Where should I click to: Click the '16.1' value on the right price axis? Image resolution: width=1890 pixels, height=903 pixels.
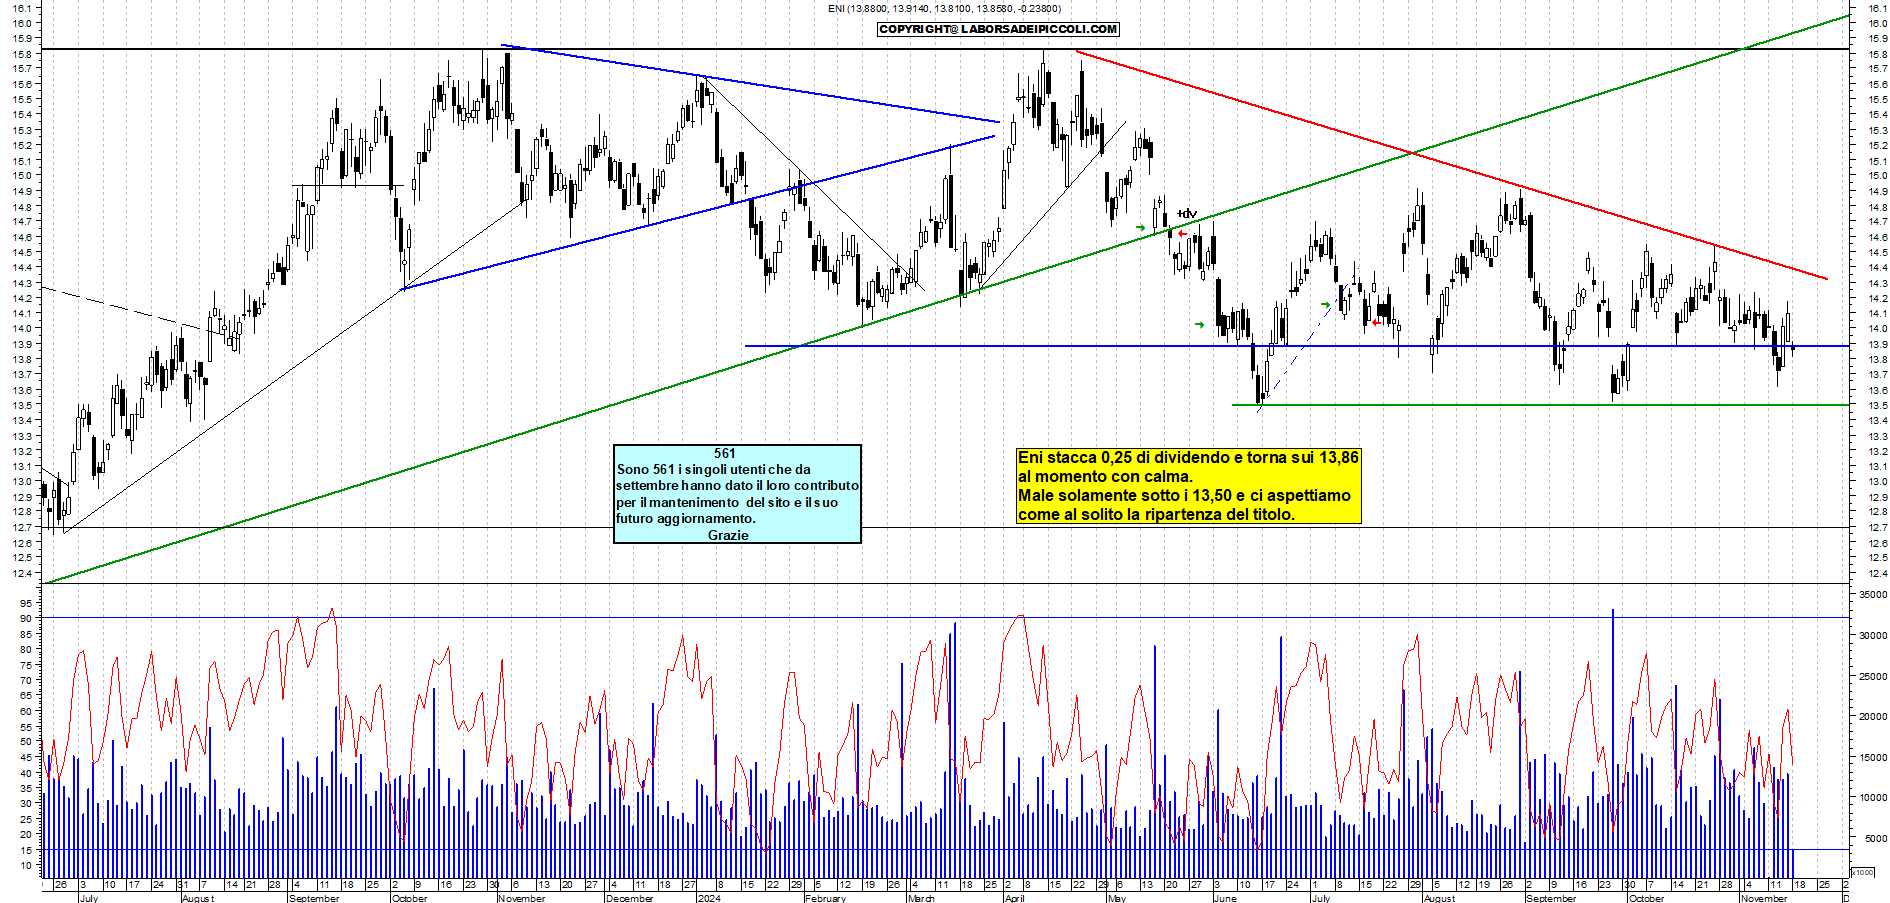[1876, 7]
